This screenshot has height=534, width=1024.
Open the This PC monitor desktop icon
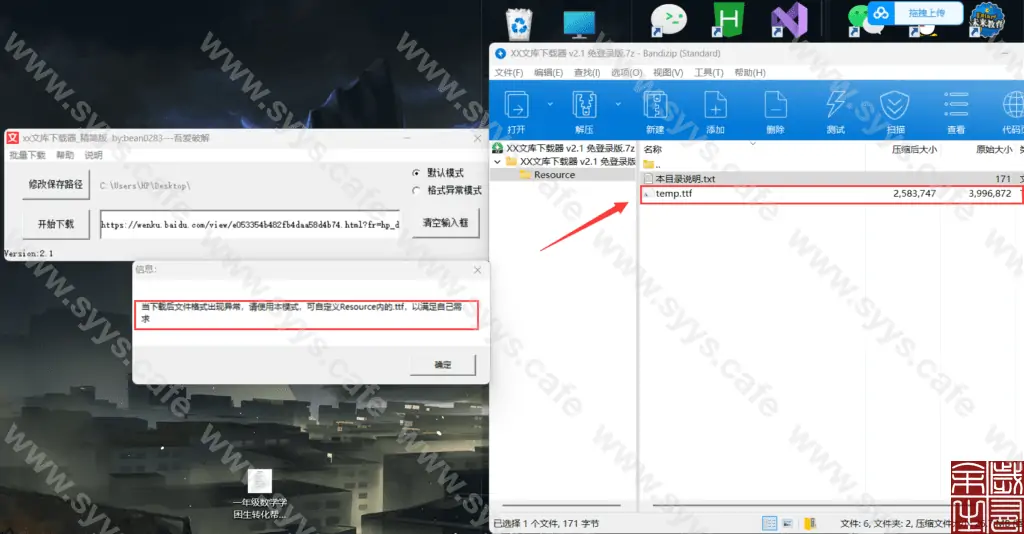(579, 24)
